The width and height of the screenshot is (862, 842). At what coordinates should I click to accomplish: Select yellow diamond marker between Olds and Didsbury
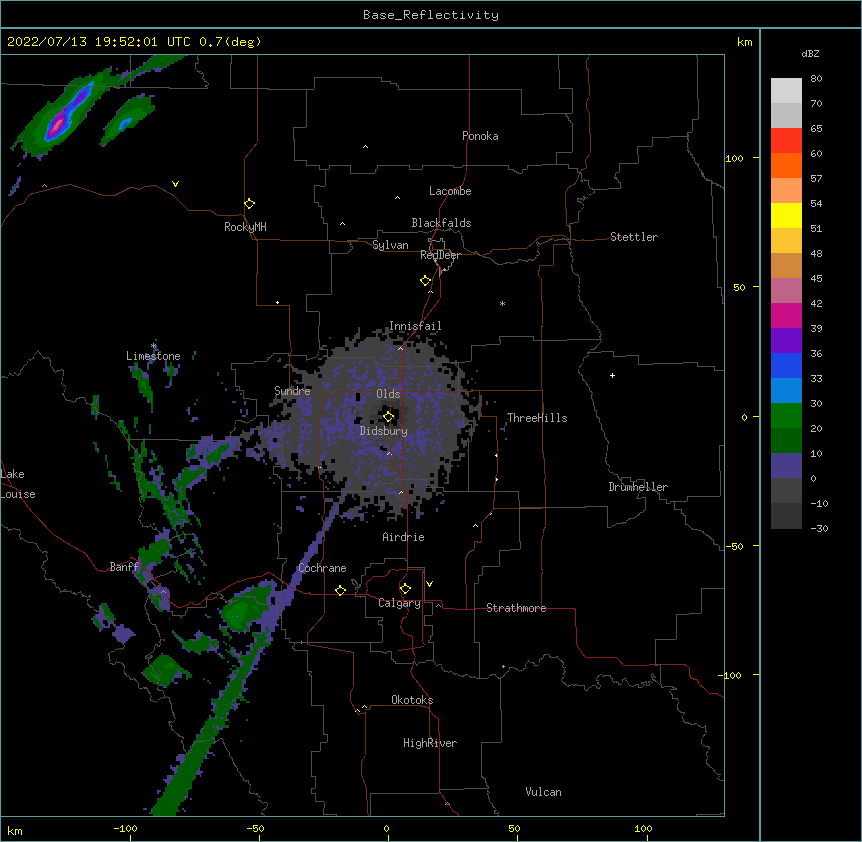(x=389, y=417)
